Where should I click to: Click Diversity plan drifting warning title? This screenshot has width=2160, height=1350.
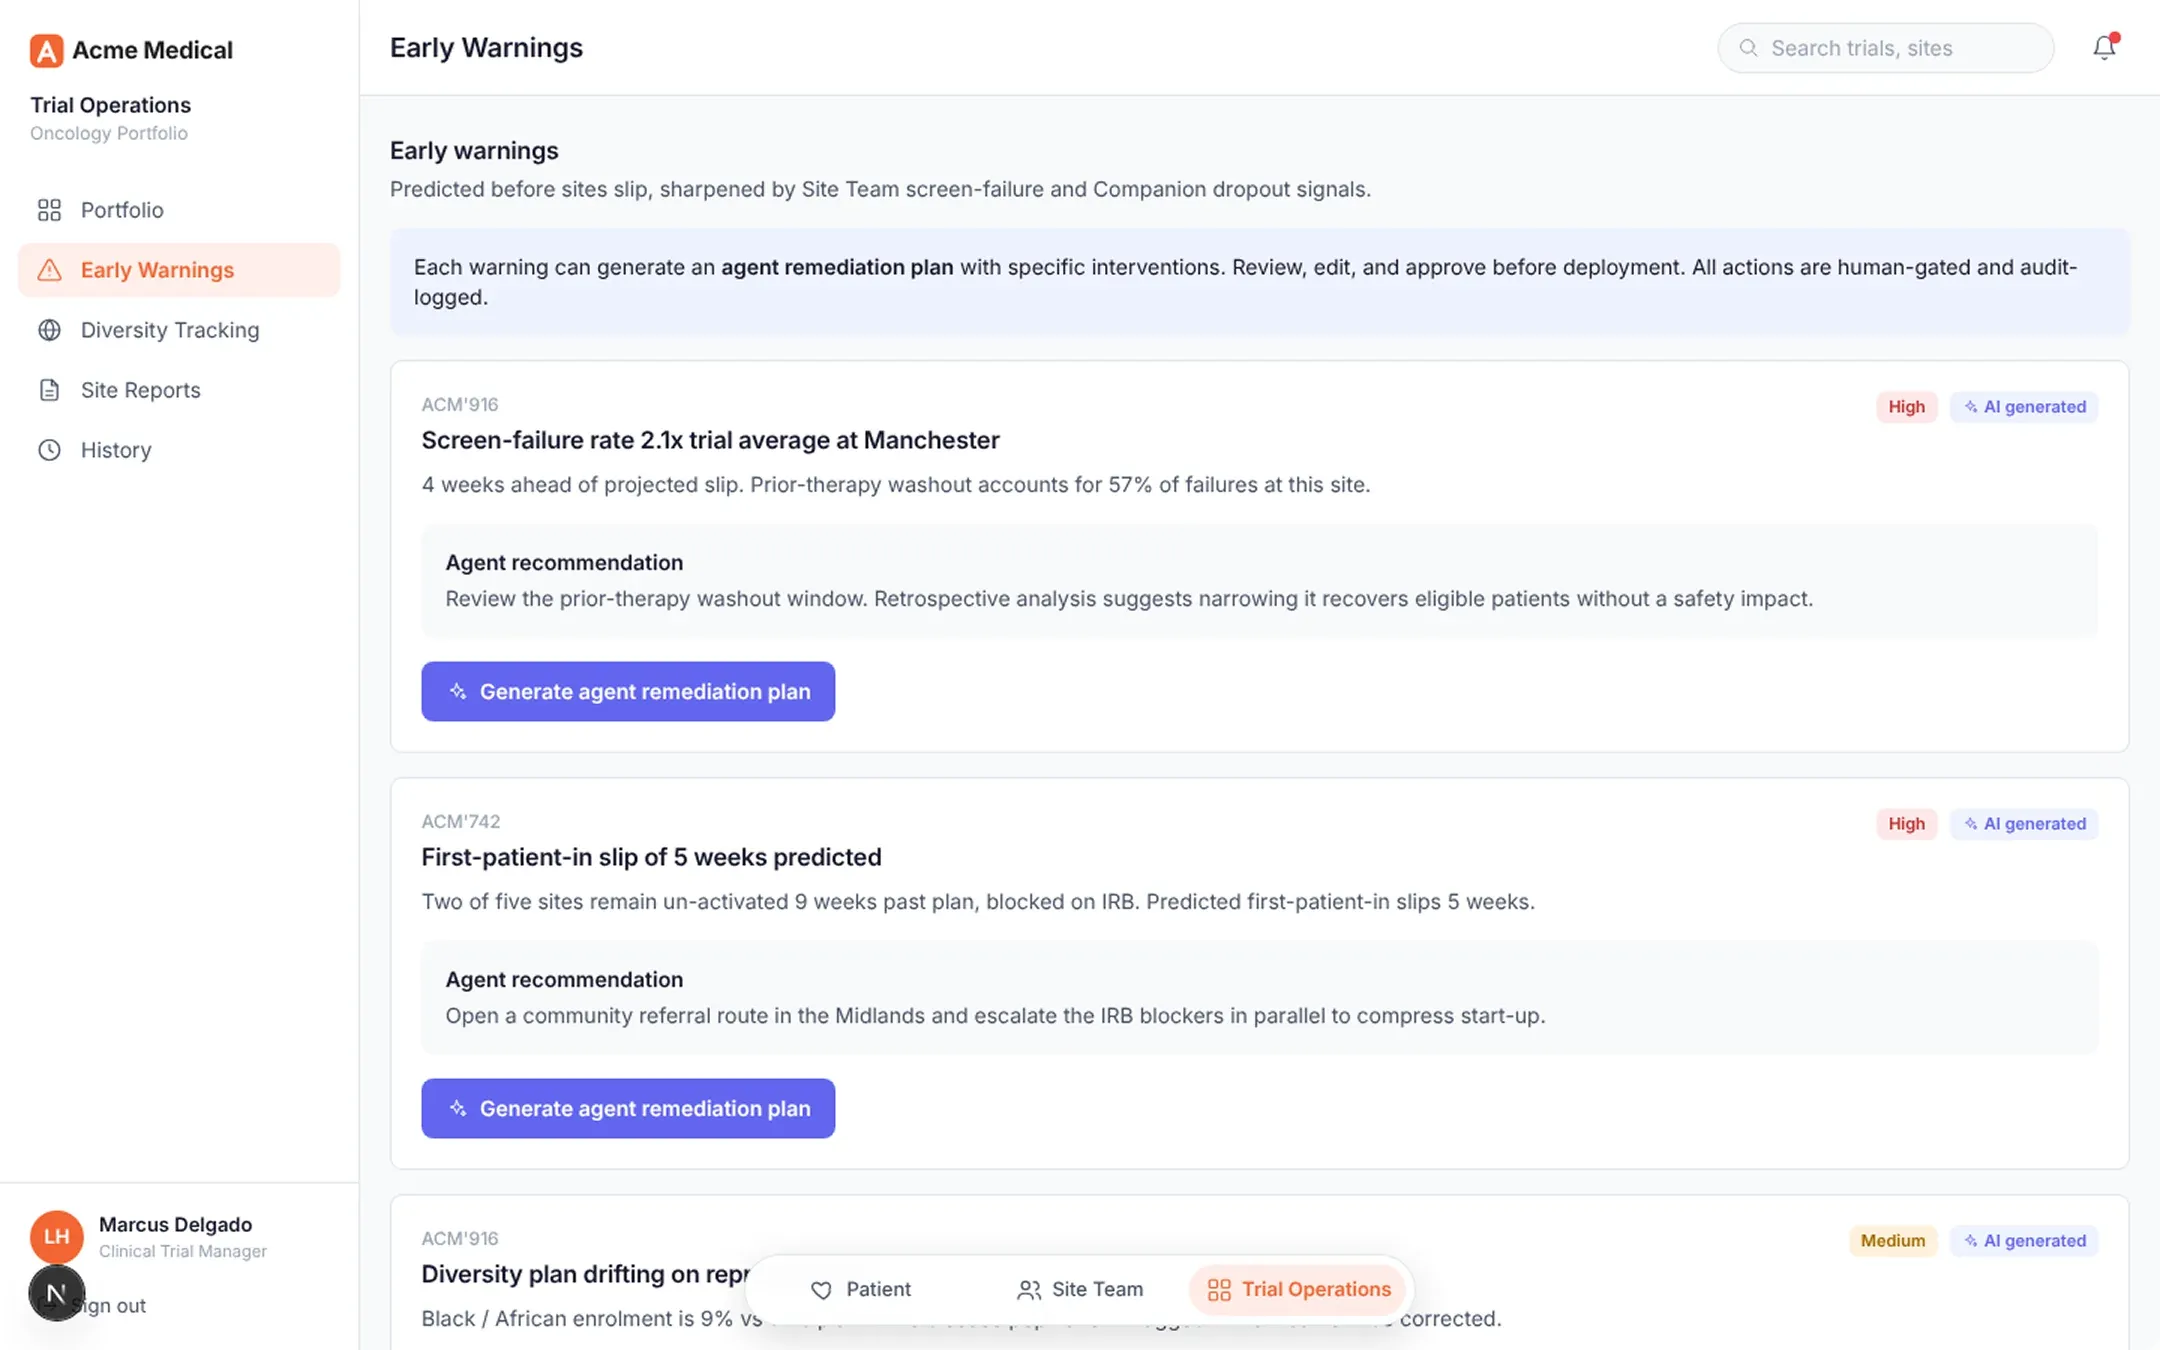pyautogui.click(x=585, y=1274)
